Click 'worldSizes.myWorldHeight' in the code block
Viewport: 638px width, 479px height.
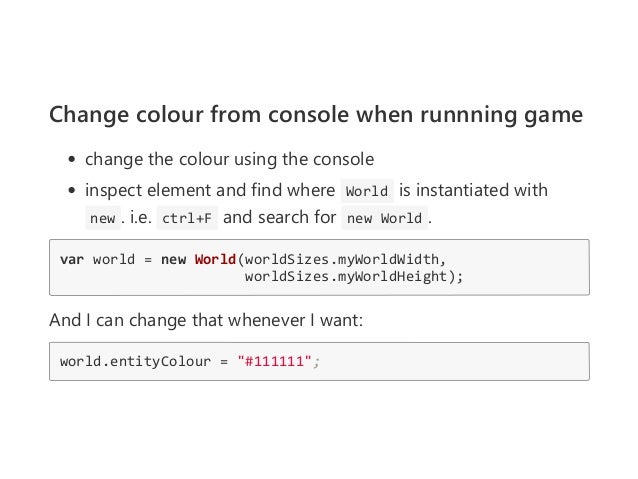click(346, 277)
